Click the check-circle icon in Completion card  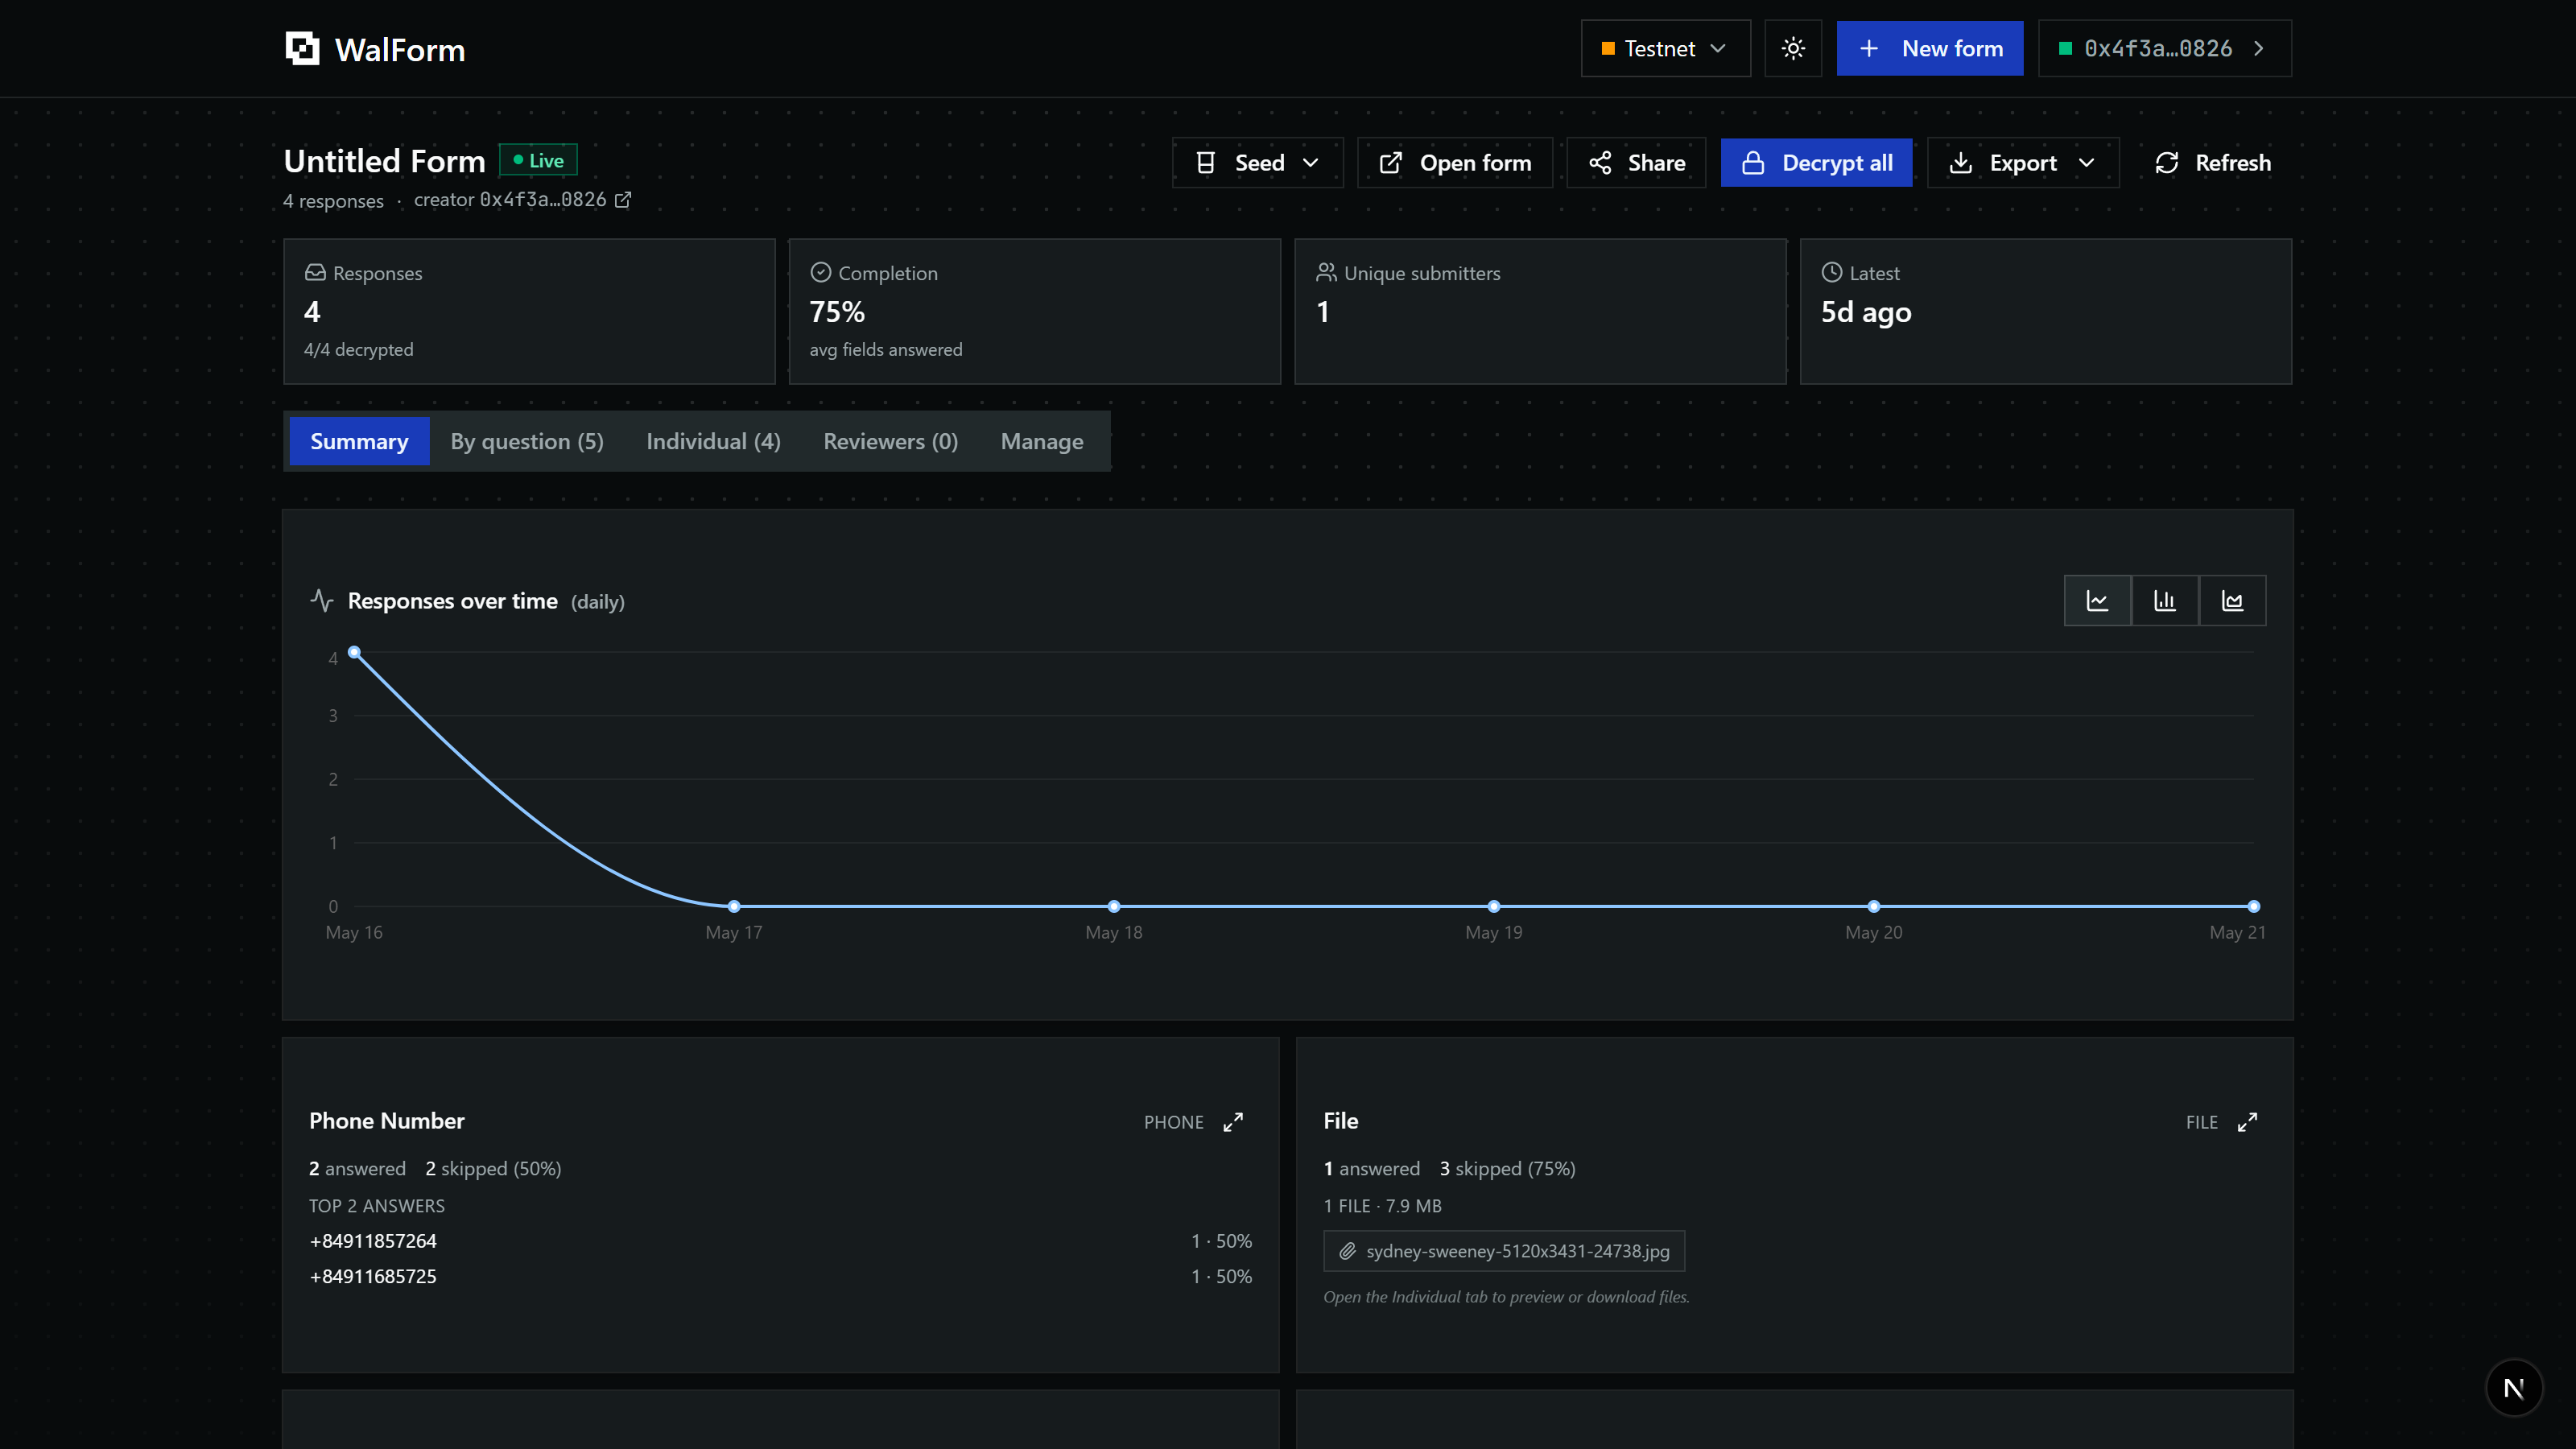(x=820, y=272)
